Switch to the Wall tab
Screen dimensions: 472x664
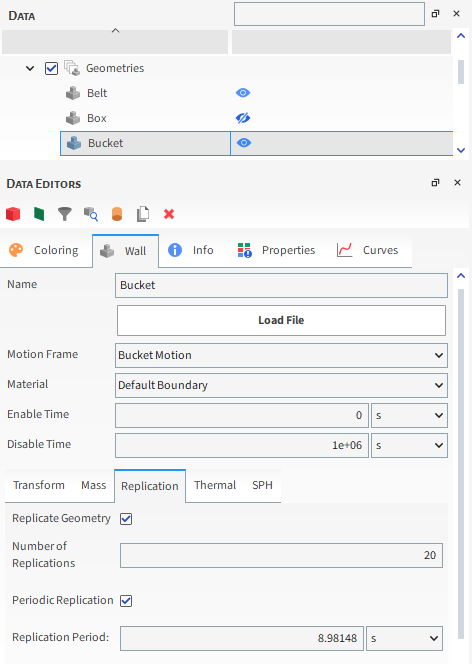[125, 251]
